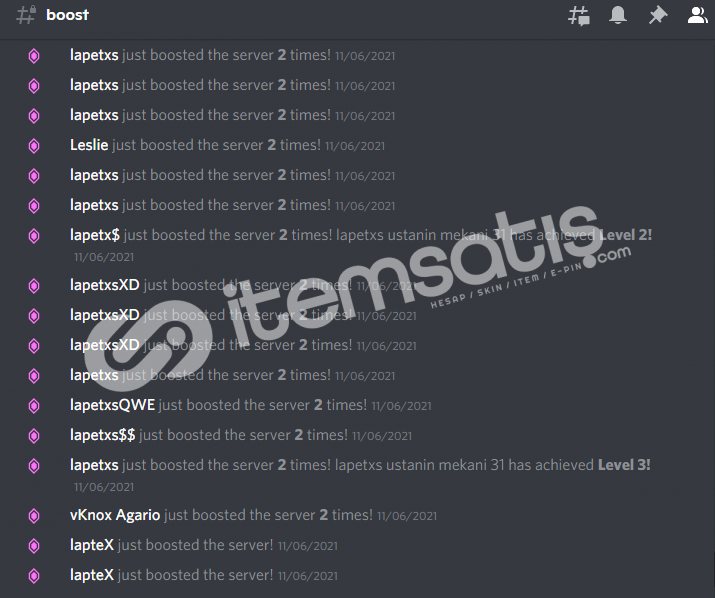Toggle the notification bell for boost channel
The width and height of the screenshot is (715, 598).
(x=618, y=15)
